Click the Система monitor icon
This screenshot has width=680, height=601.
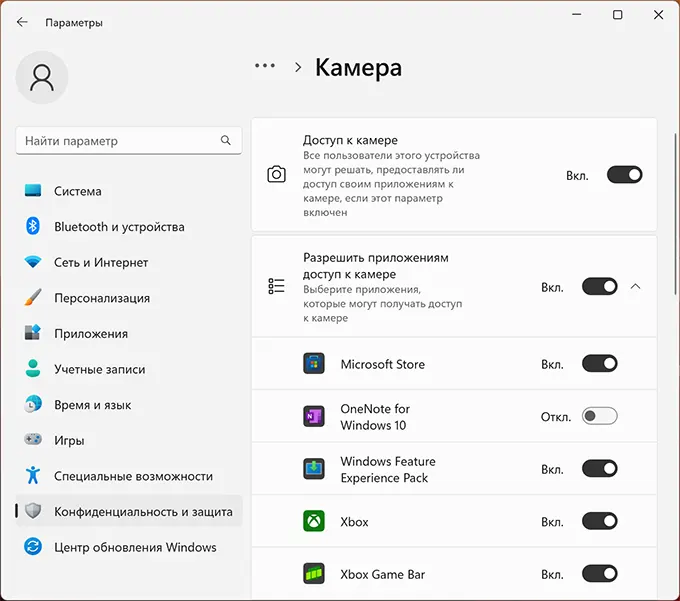point(33,191)
